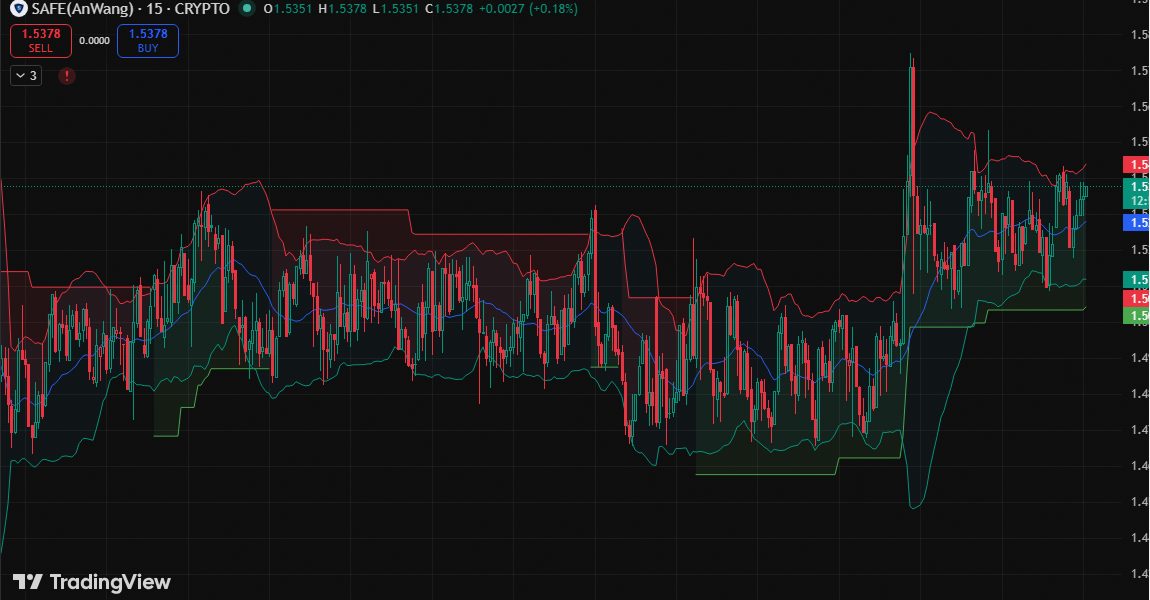Image resolution: width=1150 pixels, height=600 pixels.
Task: Click the red exclamation warning icon
Action: point(66,75)
